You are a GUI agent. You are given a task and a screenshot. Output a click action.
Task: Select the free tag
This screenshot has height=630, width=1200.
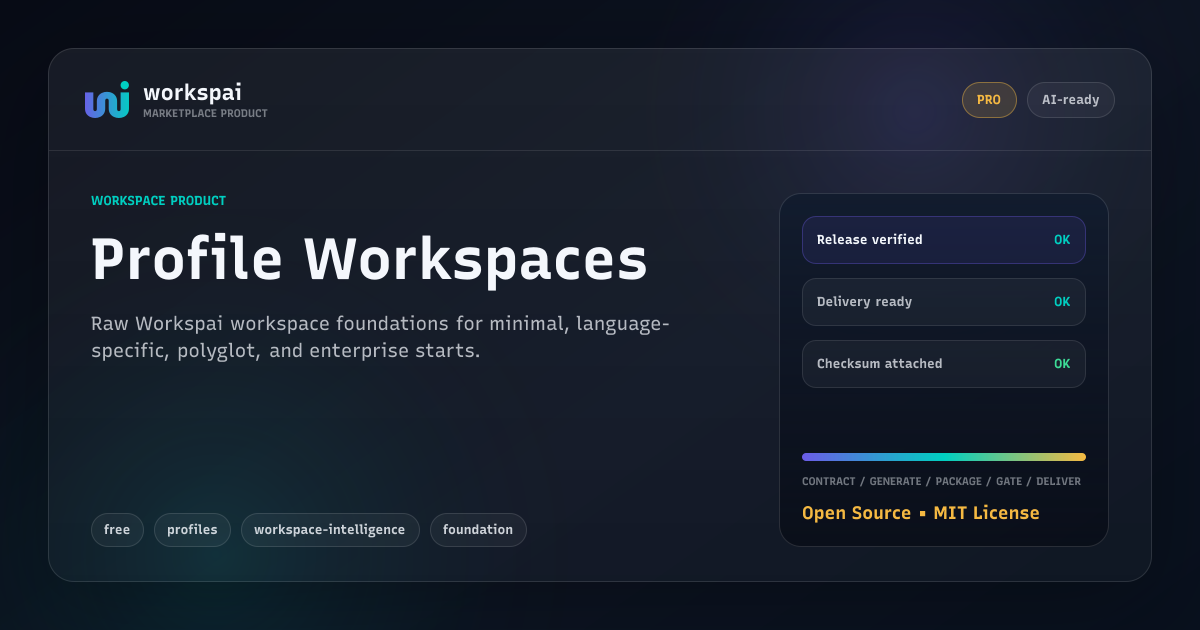pyautogui.click(x=117, y=530)
